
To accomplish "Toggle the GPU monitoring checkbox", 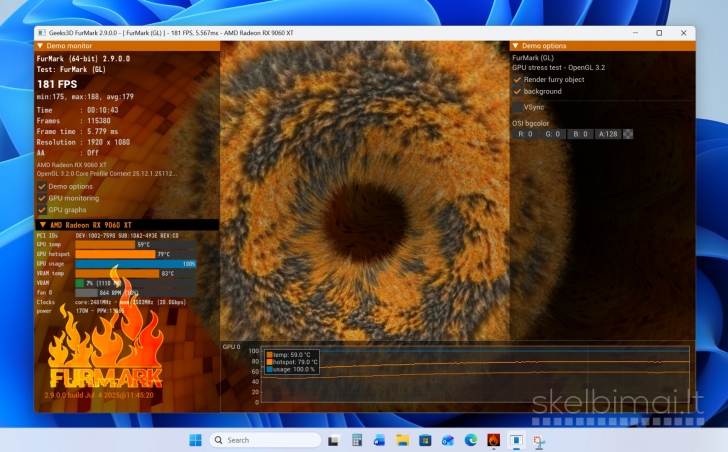I will 42,198.
